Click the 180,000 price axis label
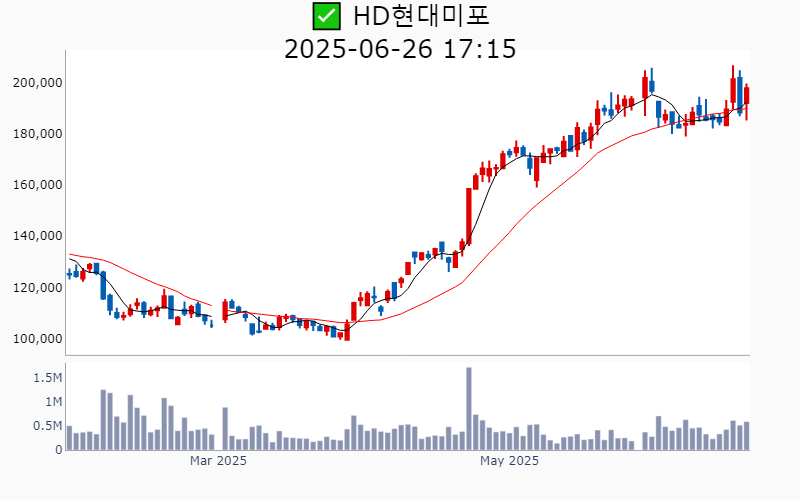The height and width of the screenshot is (500, 800). tap(37, 134)
